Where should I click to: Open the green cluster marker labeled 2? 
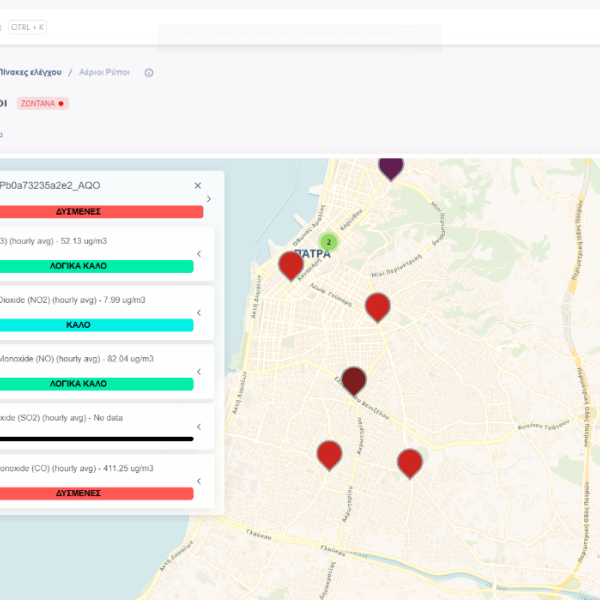point(328,241)
